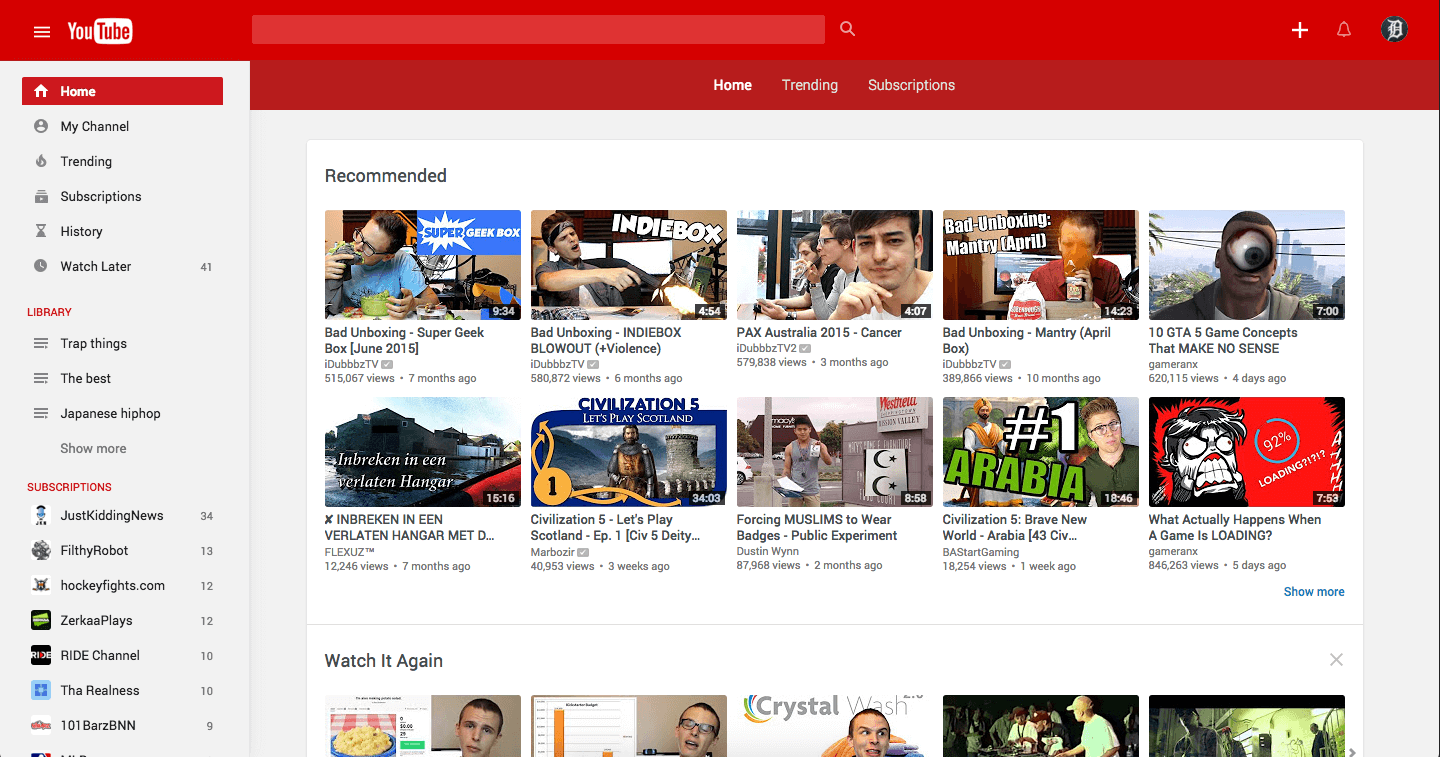The height and width of the screenshot is (757, 1440).
Task: Click in the search box
Action: 538,29
